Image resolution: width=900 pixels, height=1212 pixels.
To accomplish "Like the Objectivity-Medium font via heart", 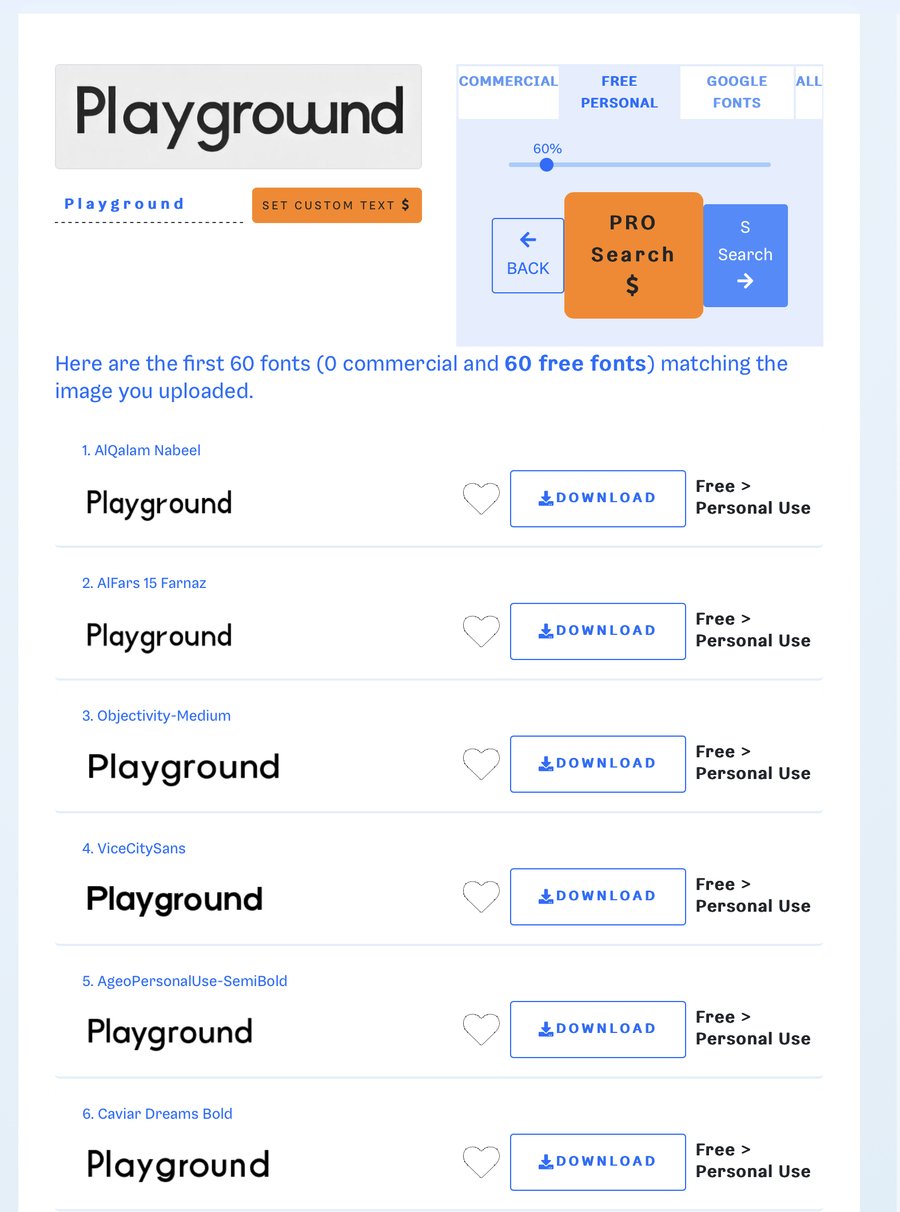I will click(x=481, y=764).
